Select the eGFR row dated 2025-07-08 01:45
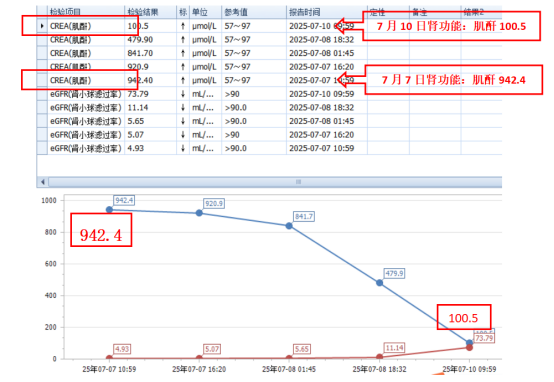 (269, 121)
